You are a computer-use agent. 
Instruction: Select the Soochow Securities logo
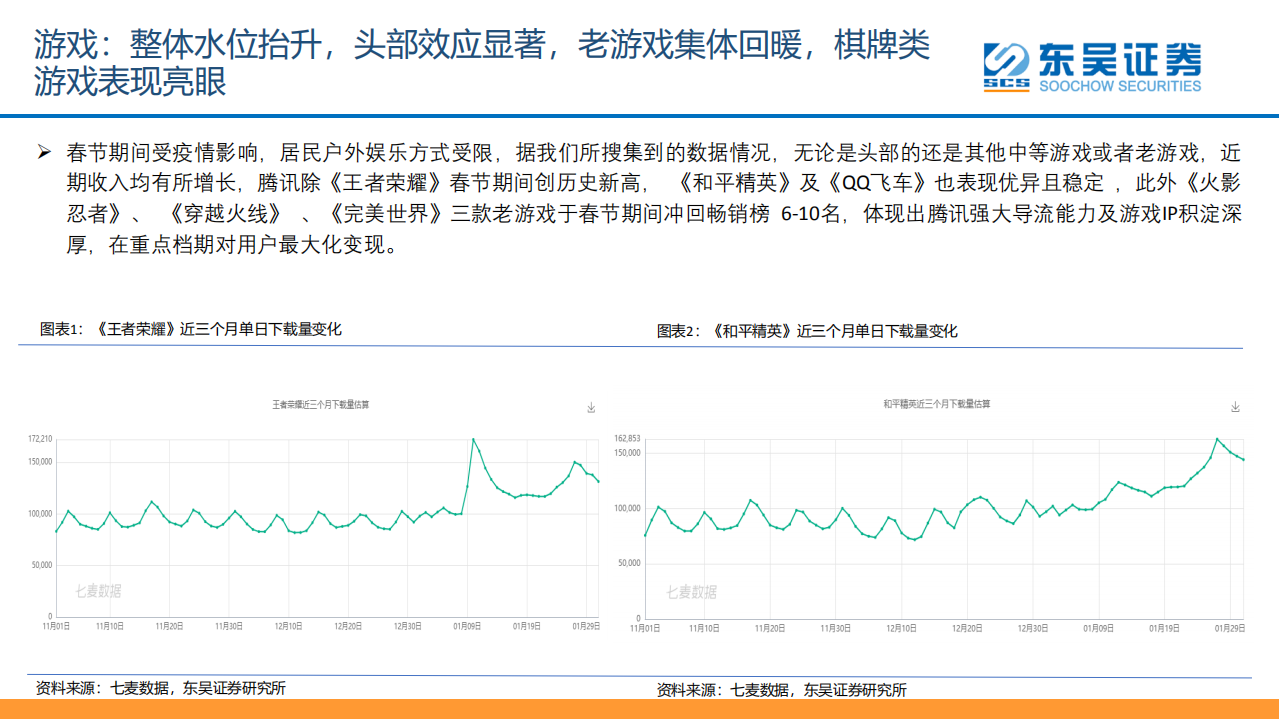click(x=1094, y=68)
